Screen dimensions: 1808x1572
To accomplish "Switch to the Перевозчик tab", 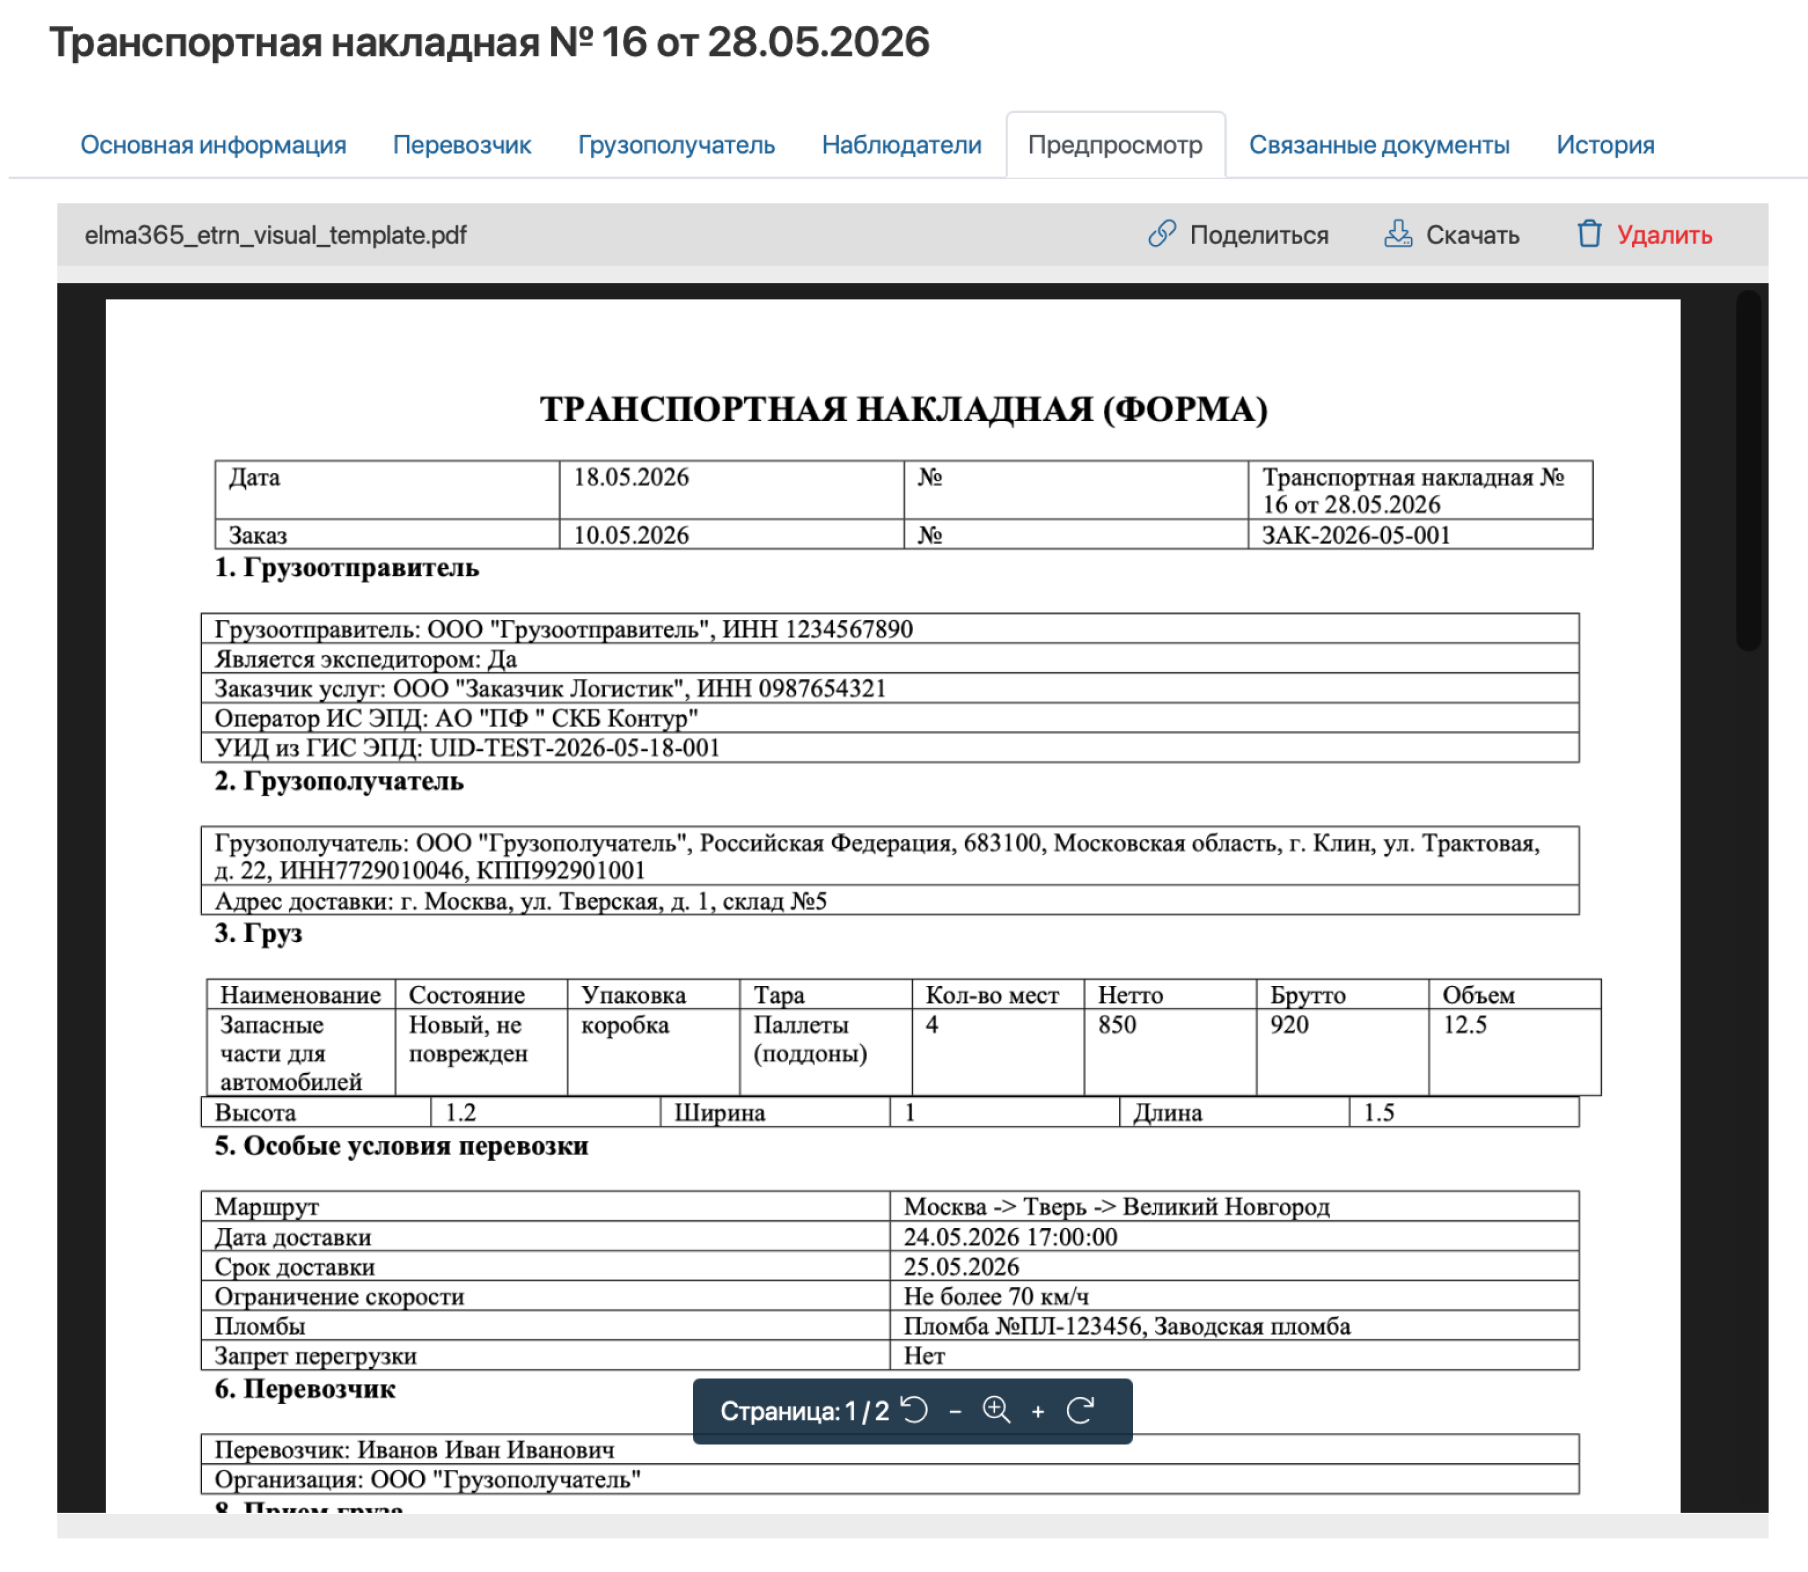I will coord(462,145).
